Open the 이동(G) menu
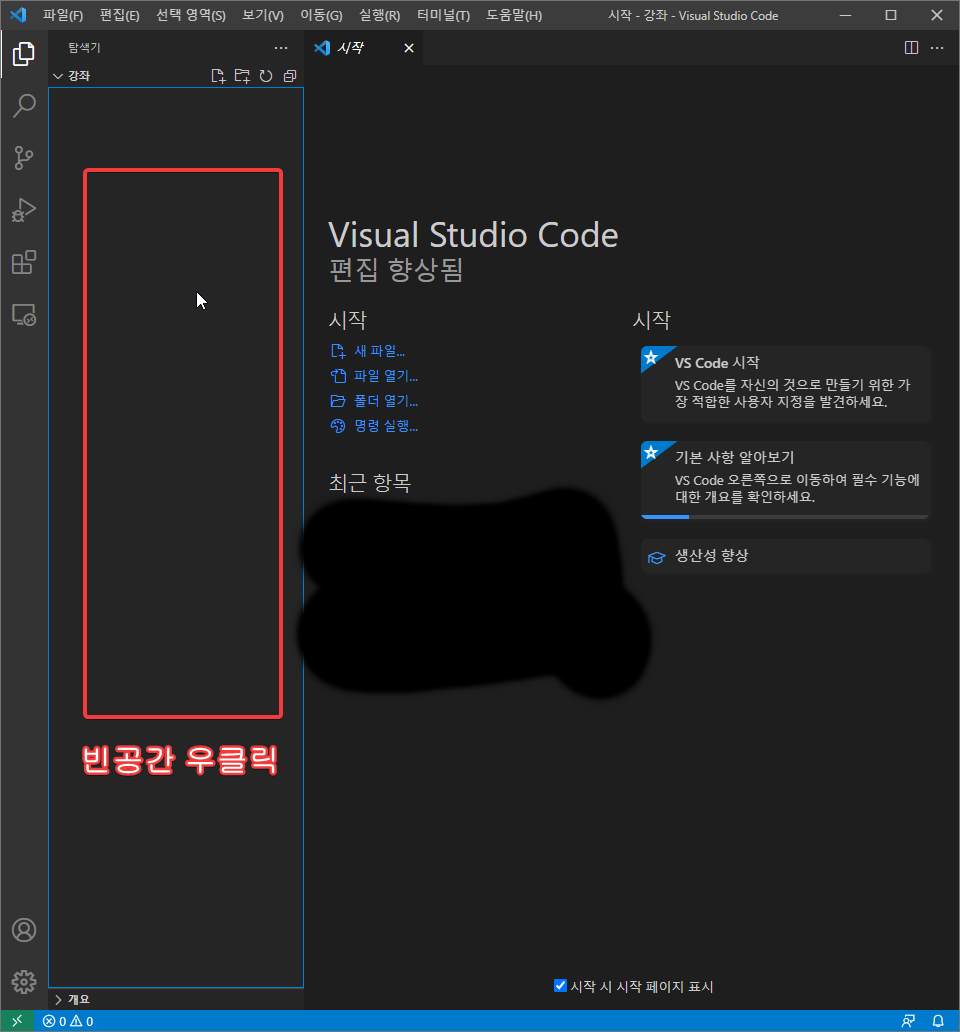This screenshot has height=1032, width=960. [x=321, y=15]
